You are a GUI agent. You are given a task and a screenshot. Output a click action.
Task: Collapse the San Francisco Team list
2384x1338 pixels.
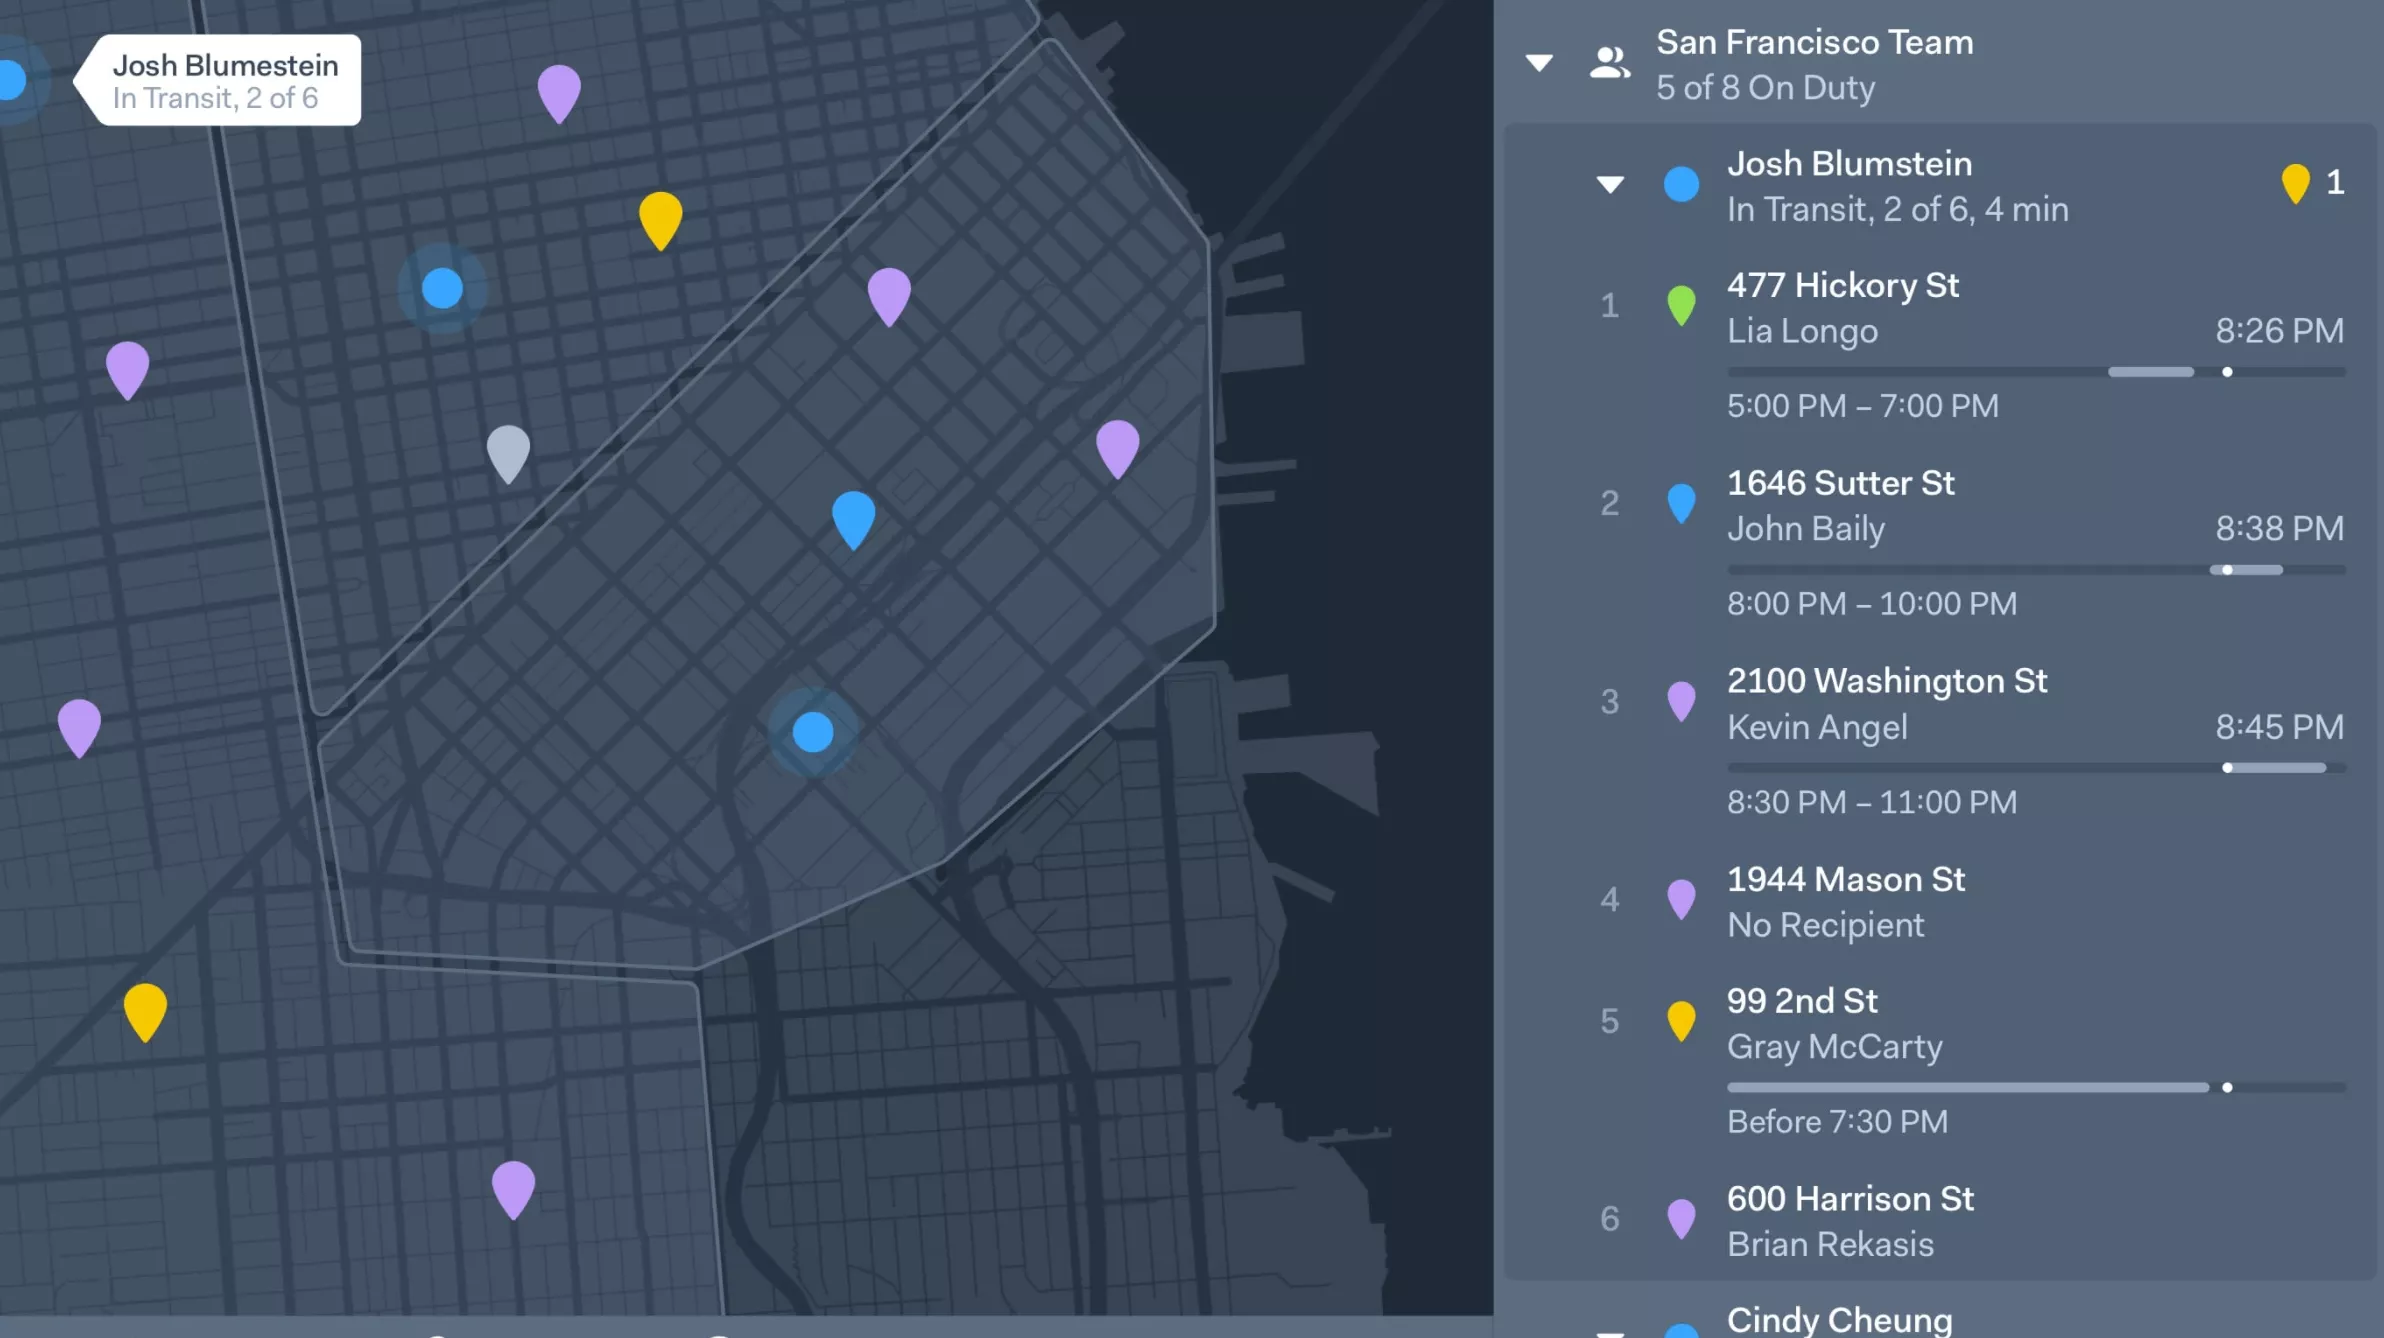pos(1538,62)
